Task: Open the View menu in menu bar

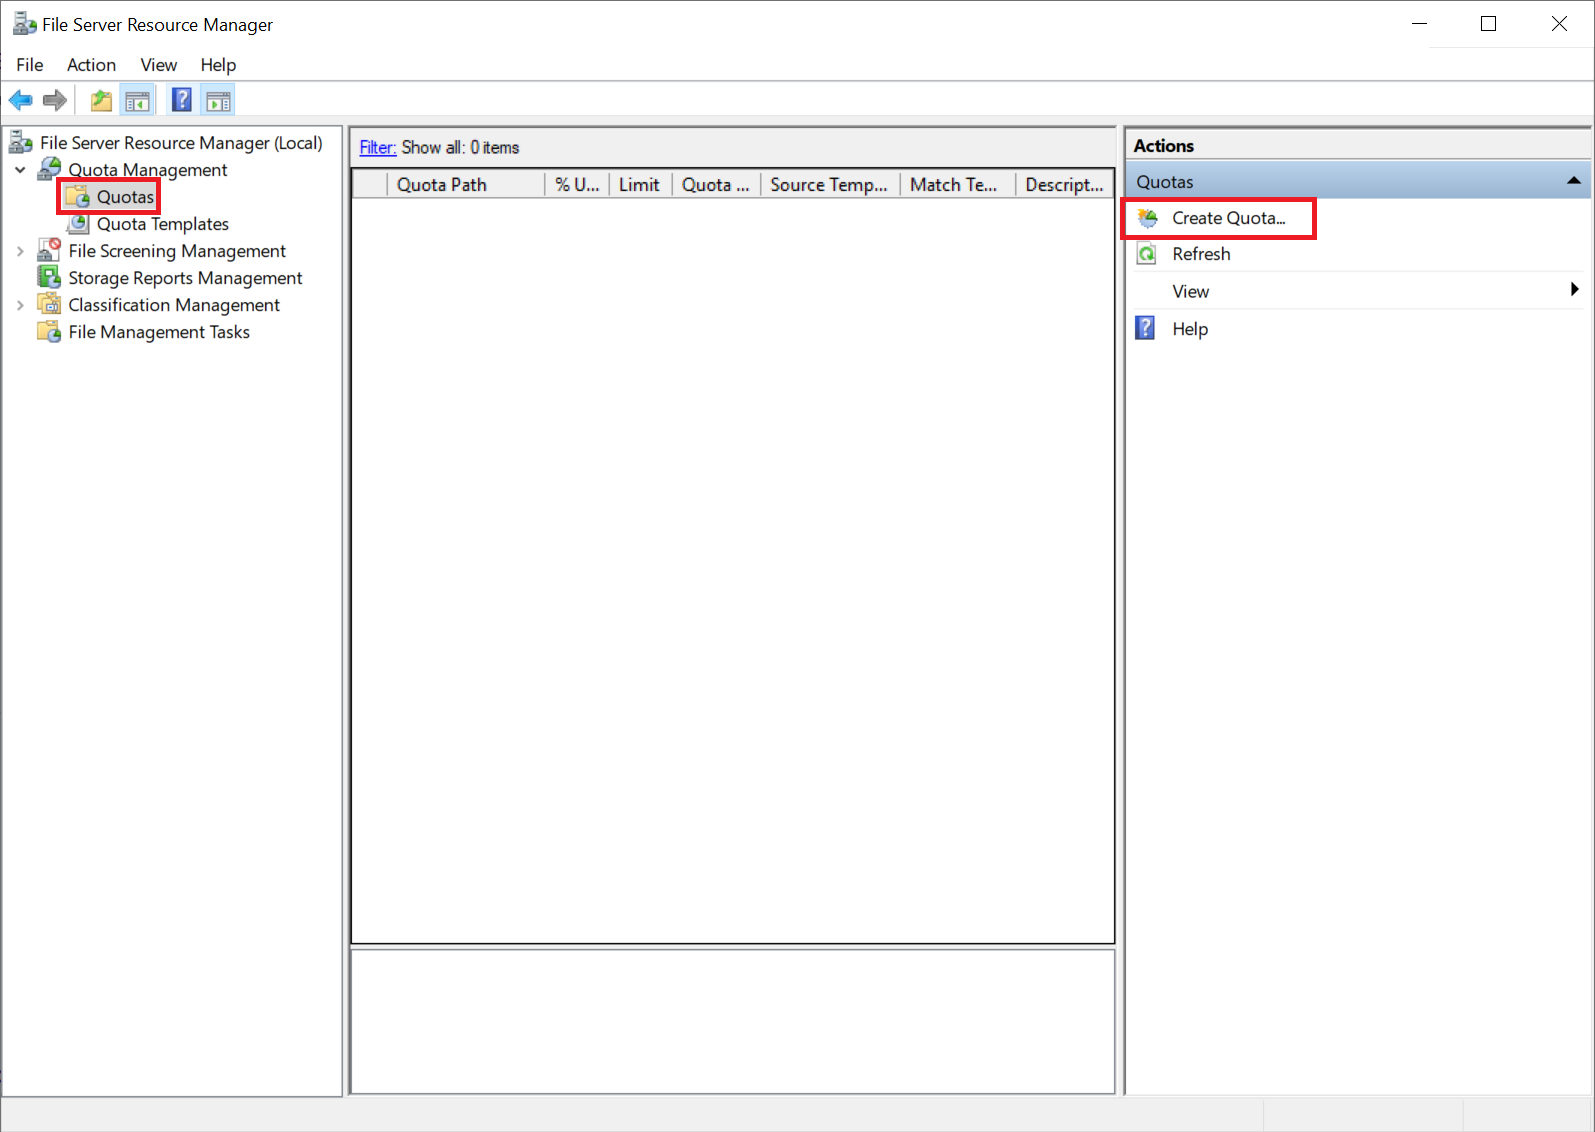Action: (159, 65)
